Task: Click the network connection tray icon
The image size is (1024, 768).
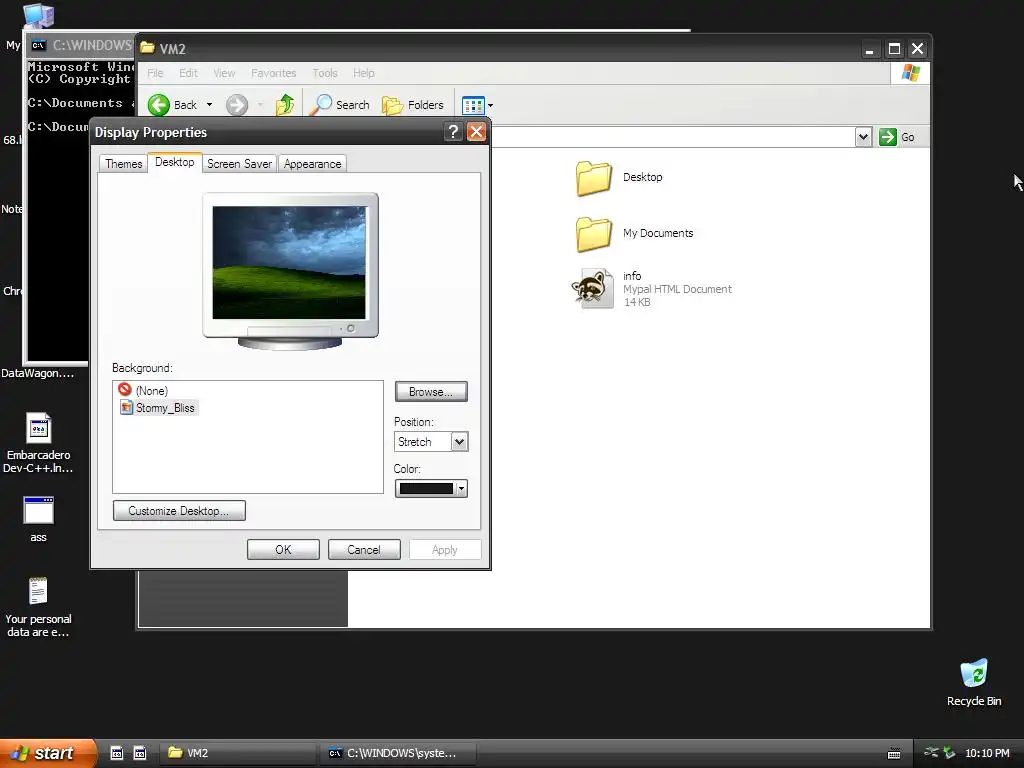Action: click(x=931, y=752)
